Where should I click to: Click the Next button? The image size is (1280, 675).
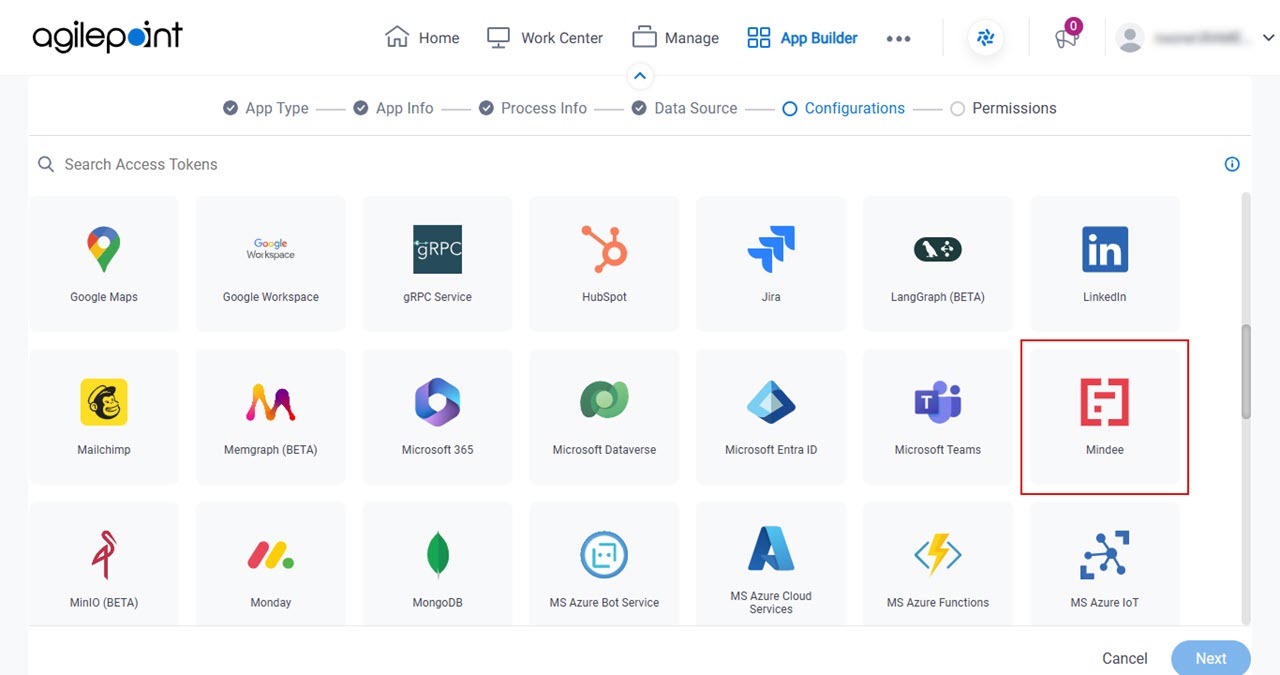[x=1211, y=658]
